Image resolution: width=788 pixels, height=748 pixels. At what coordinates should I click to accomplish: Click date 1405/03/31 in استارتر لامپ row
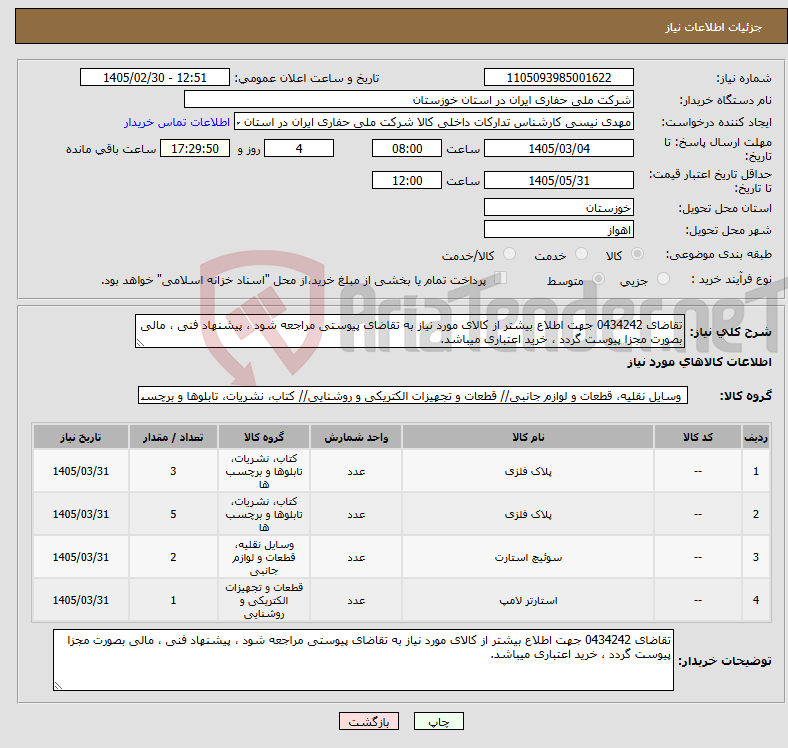coord(81,600)
